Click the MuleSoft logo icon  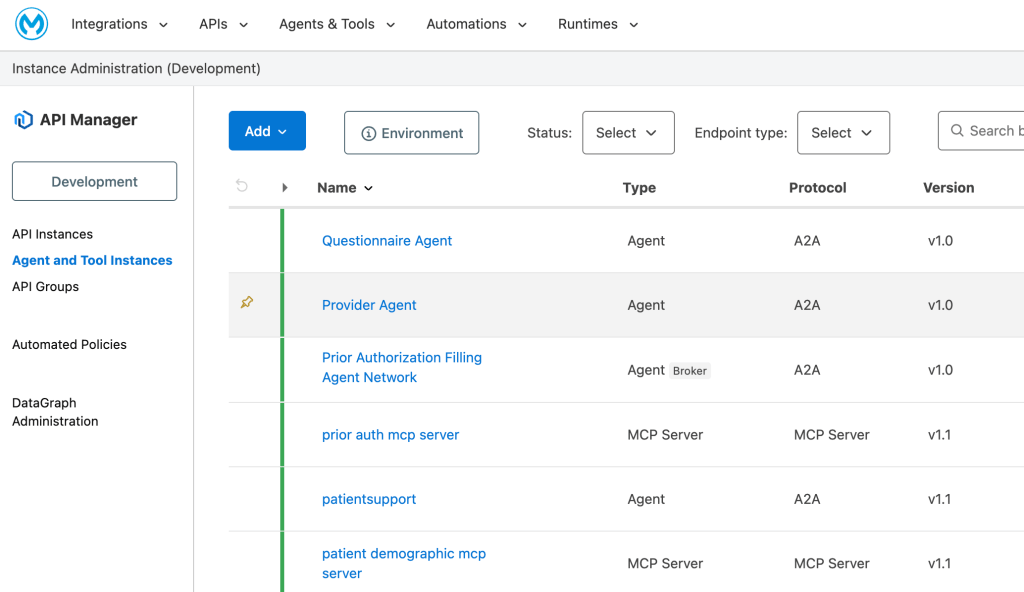point(31,24)
